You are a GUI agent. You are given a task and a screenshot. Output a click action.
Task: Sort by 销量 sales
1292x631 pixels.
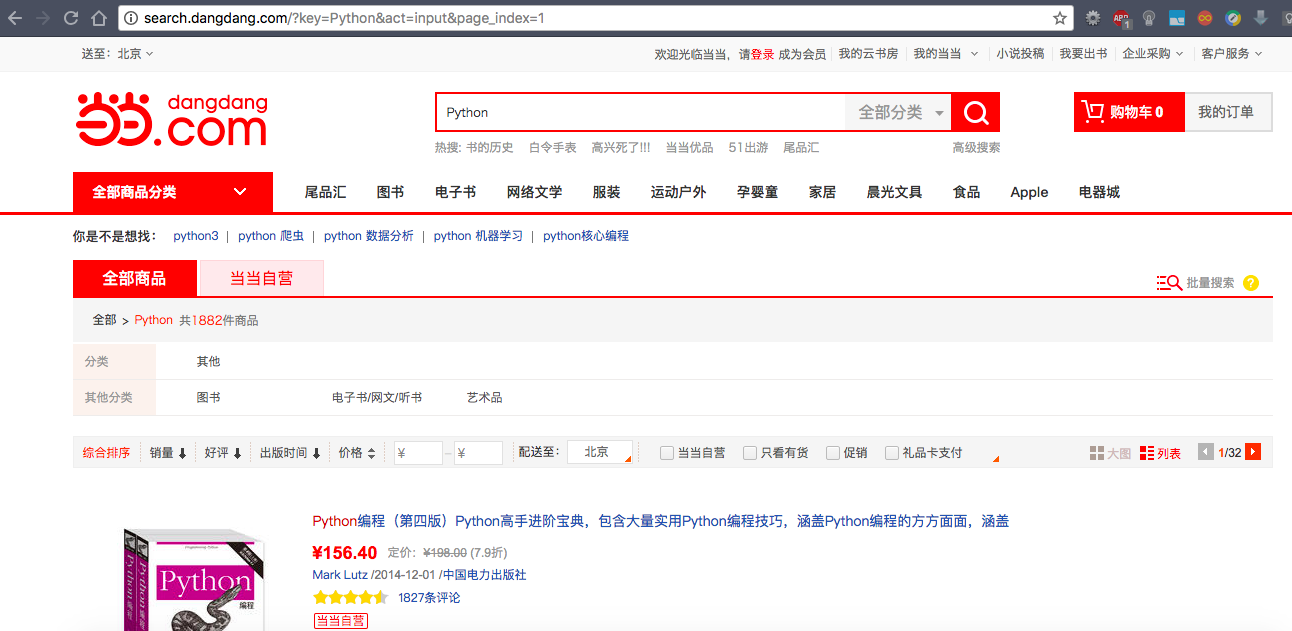168,453
